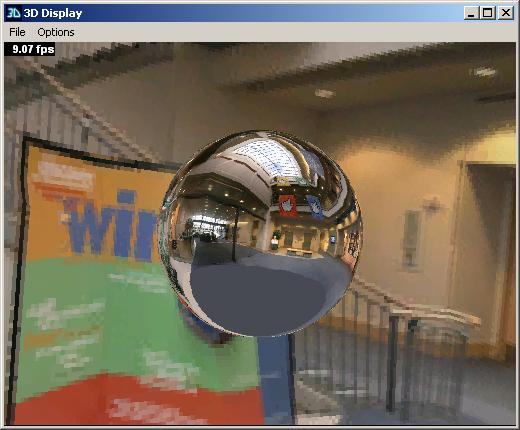Minimize the 3D Display window
520x430 pixels.
click(x=471, y=13)
